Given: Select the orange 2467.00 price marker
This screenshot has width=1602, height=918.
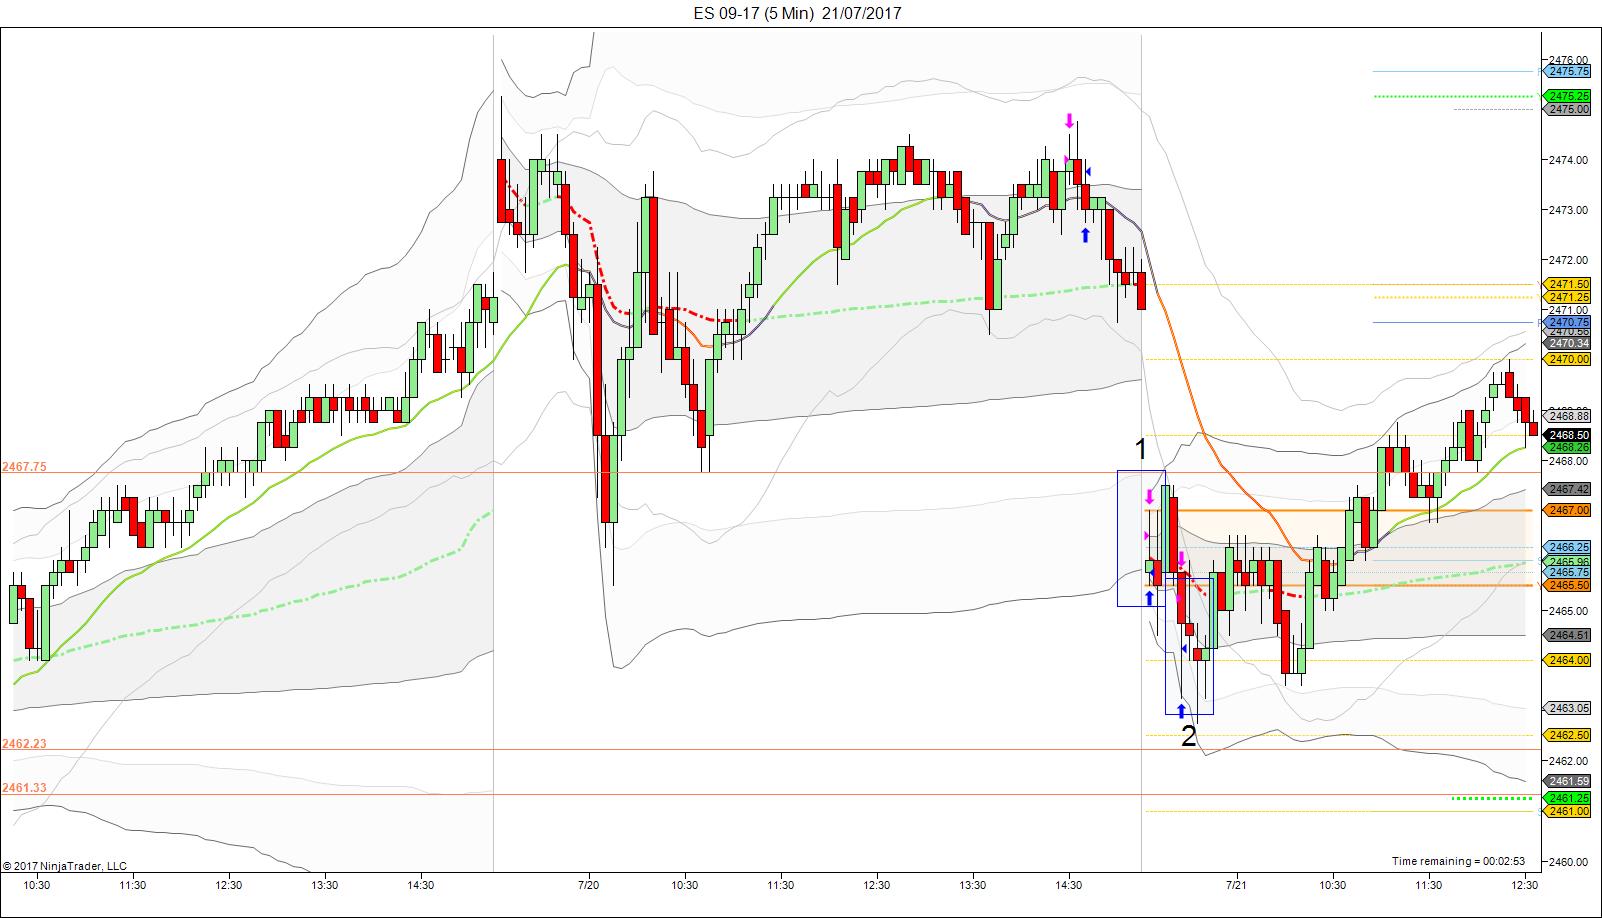Looking at the screenshot, I should pos(1568,510).
